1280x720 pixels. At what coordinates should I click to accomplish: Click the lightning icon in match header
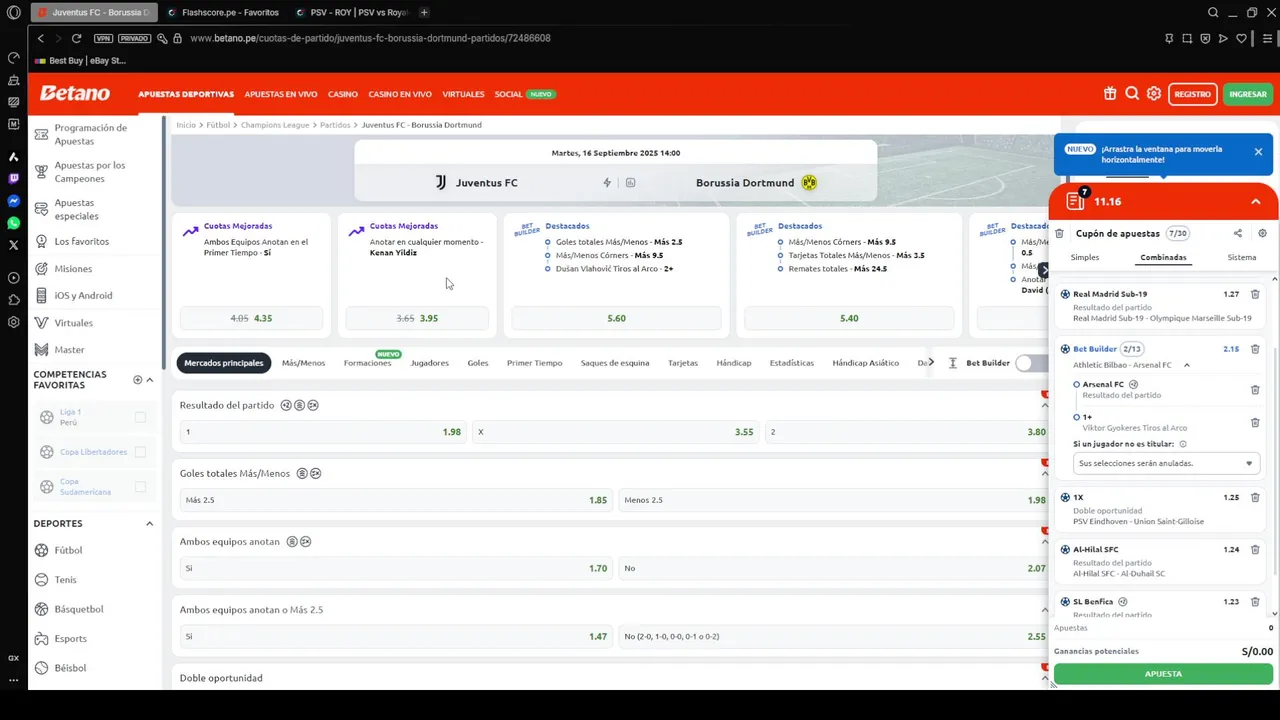click(607, 183)
